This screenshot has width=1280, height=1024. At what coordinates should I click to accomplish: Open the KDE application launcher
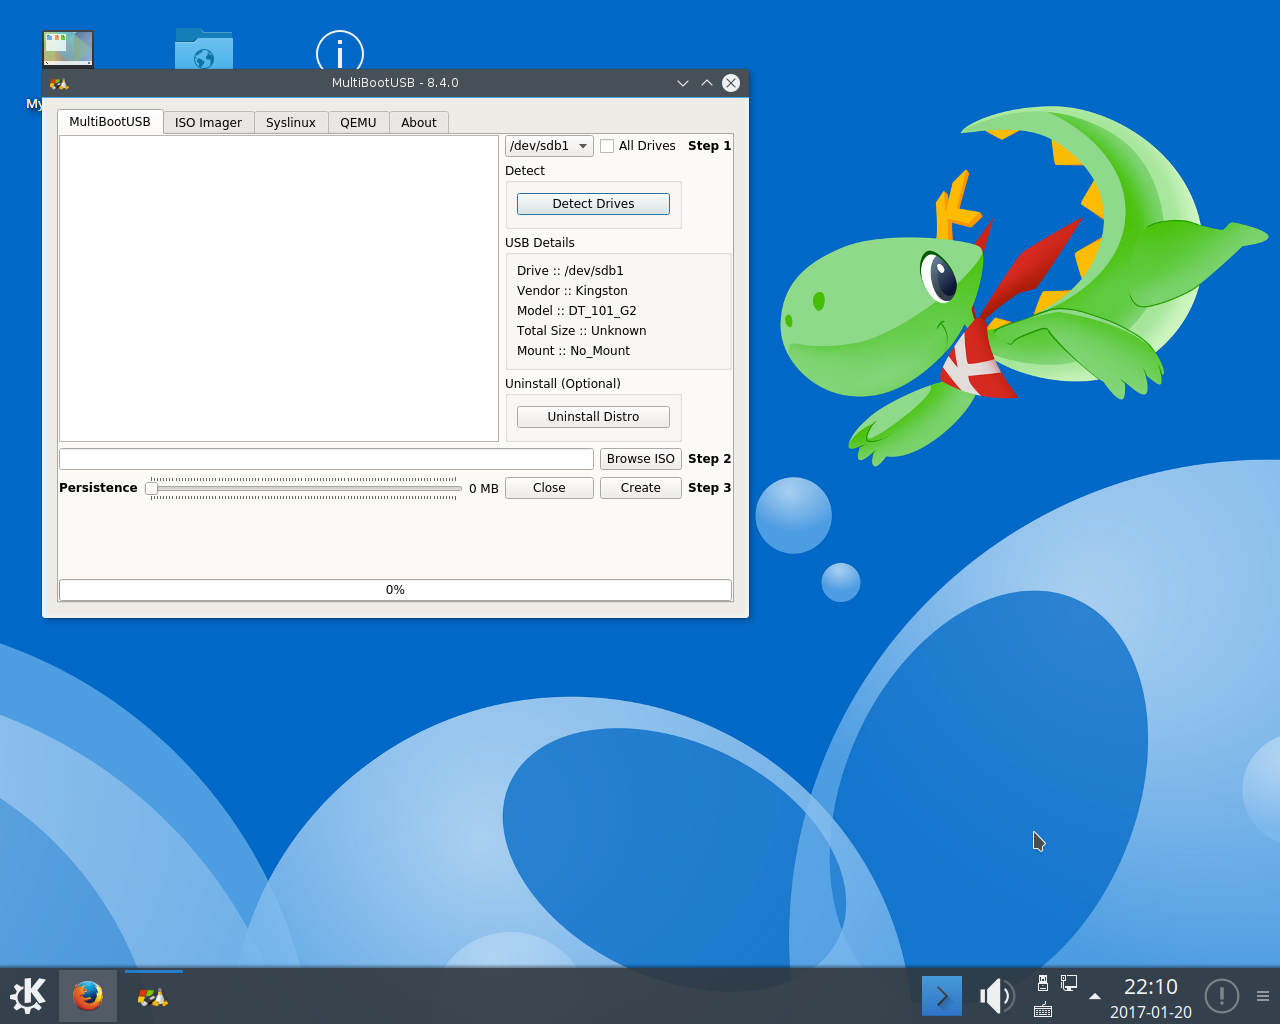[x=28, y=996]
